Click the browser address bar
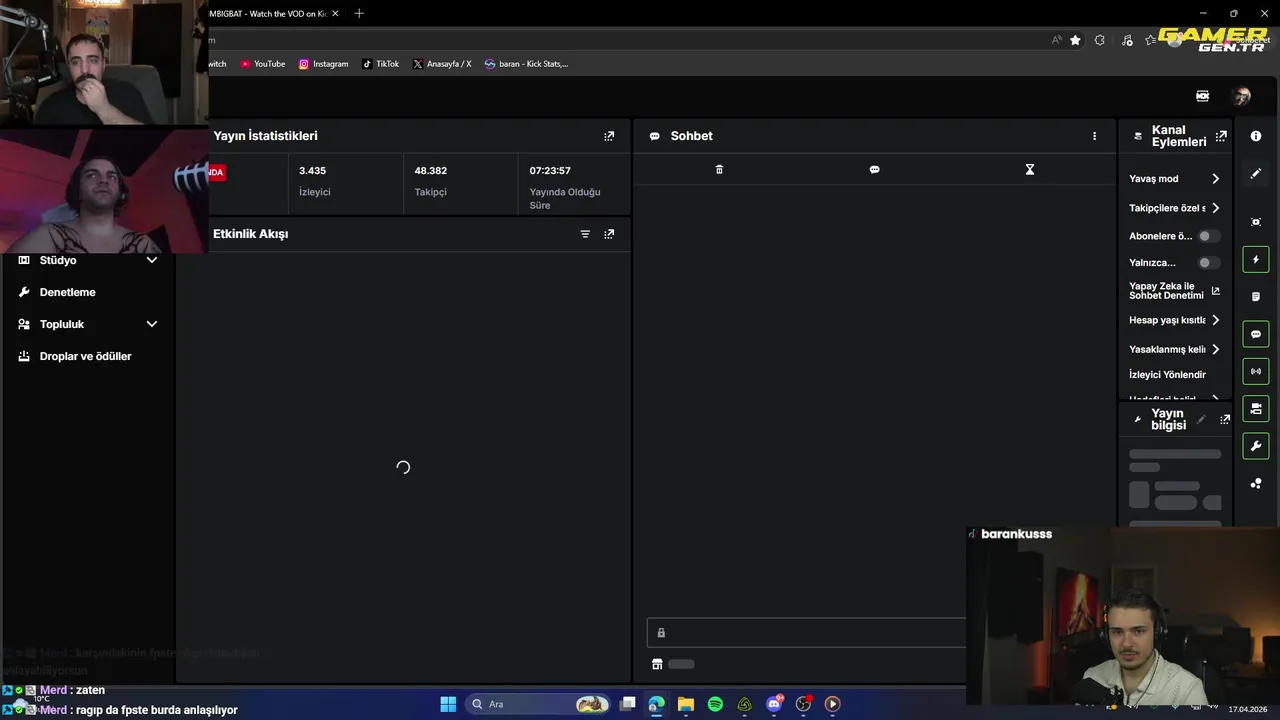This screenshot has height=720, width=1280. pos(625,40)
